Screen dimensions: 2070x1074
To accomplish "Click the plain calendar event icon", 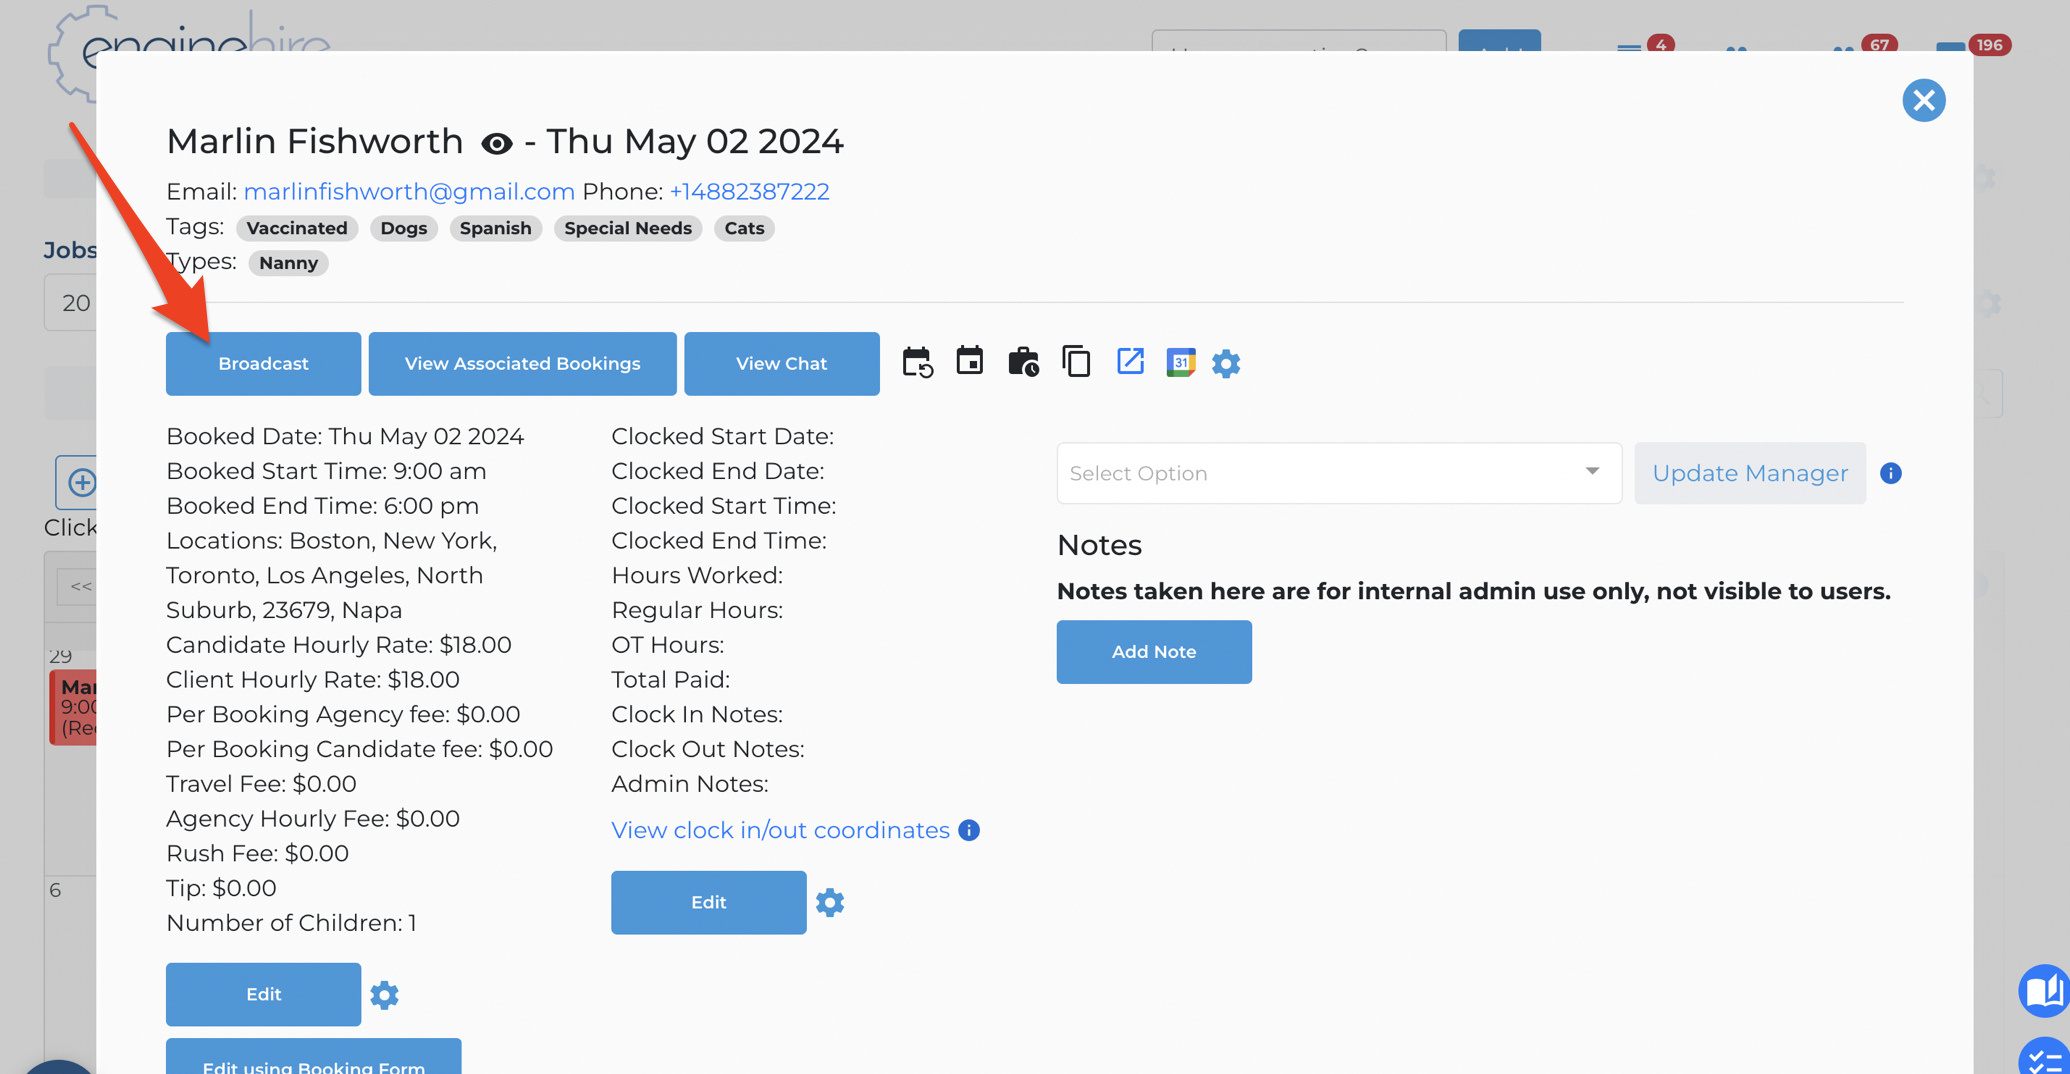I will click(969, 361).
